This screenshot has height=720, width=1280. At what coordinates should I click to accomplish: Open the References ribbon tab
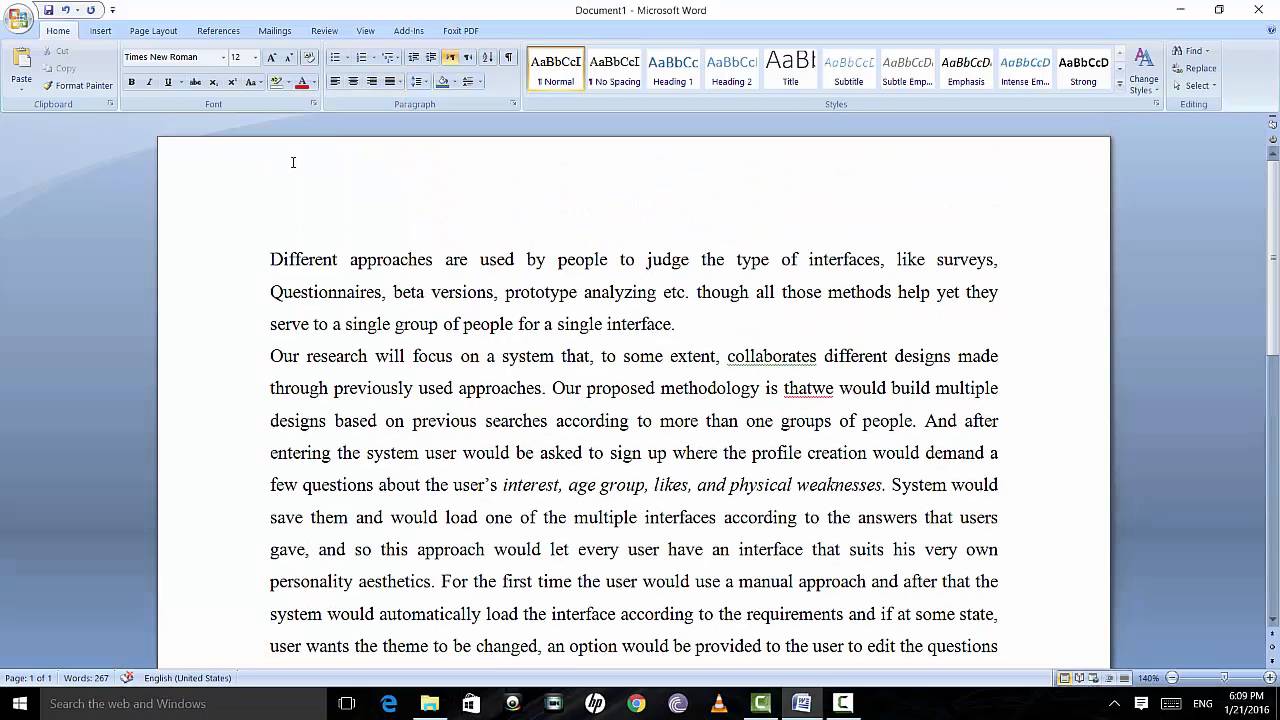click(x=218, y=31)
